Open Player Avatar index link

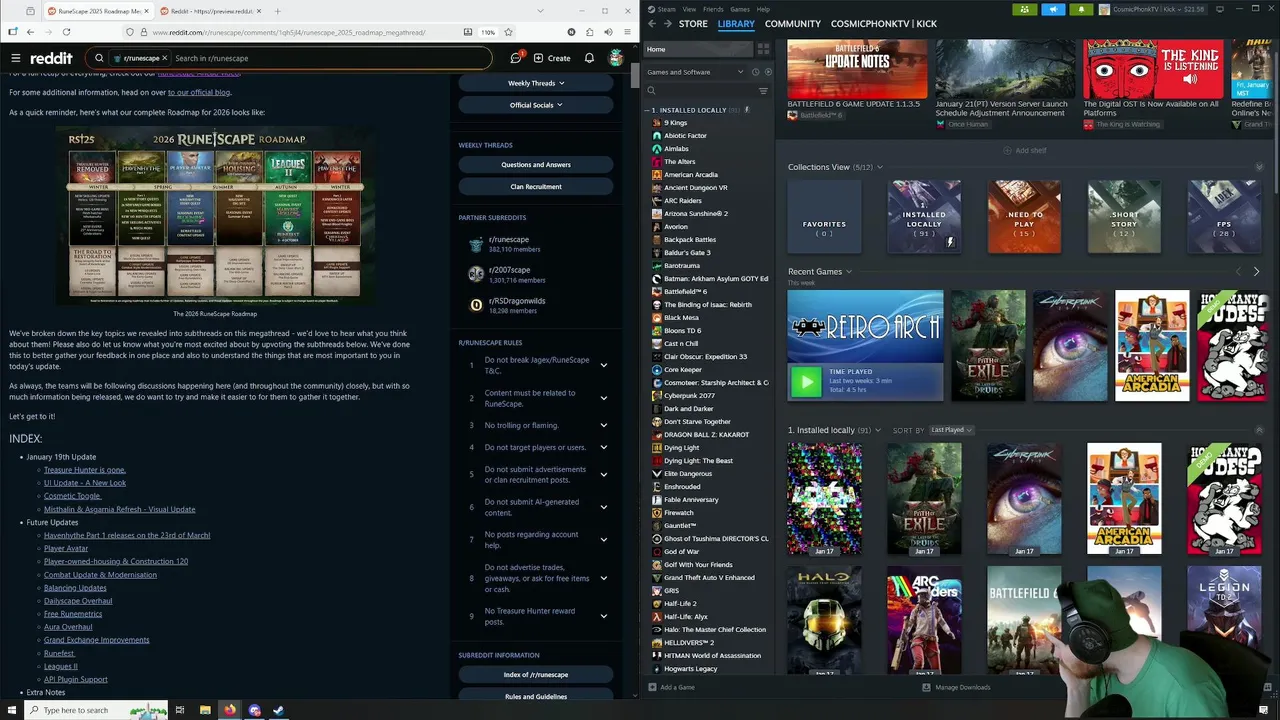[66, 548]
